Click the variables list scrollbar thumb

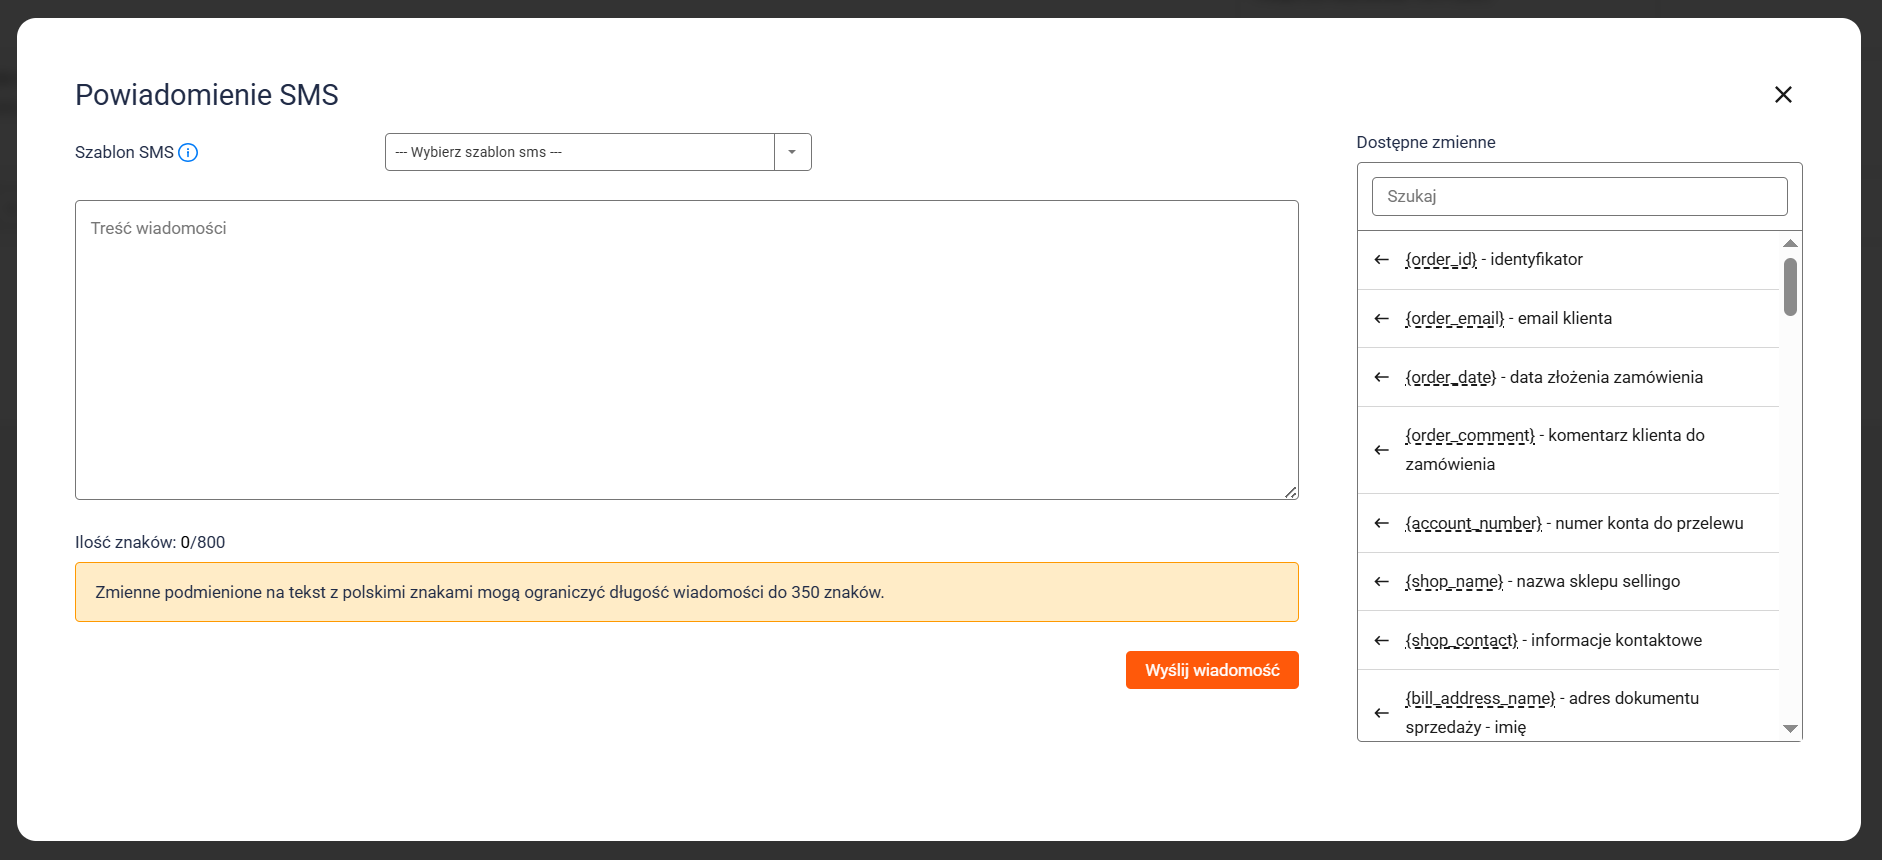pyautogui.click(x=1790, y=287)
